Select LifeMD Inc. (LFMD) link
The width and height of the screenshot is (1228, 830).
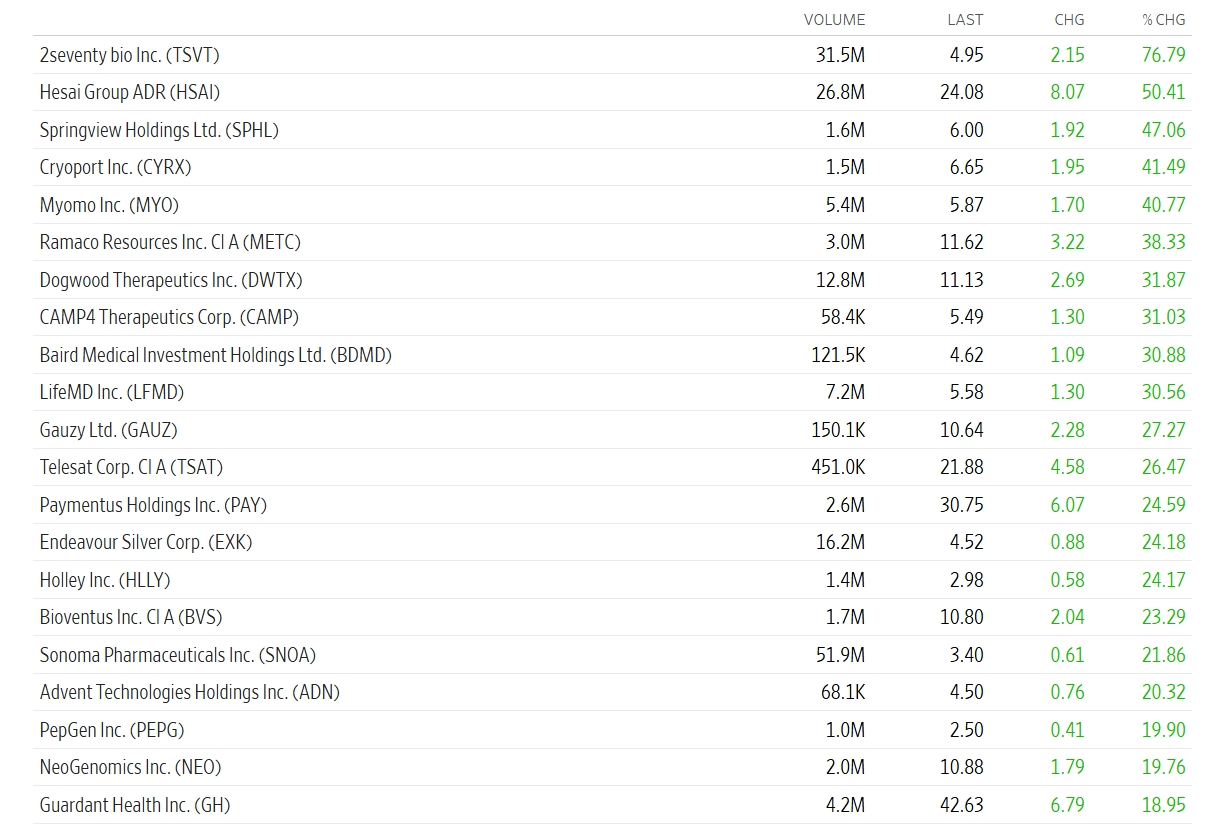pyautogui.click(x=112, y=392)
